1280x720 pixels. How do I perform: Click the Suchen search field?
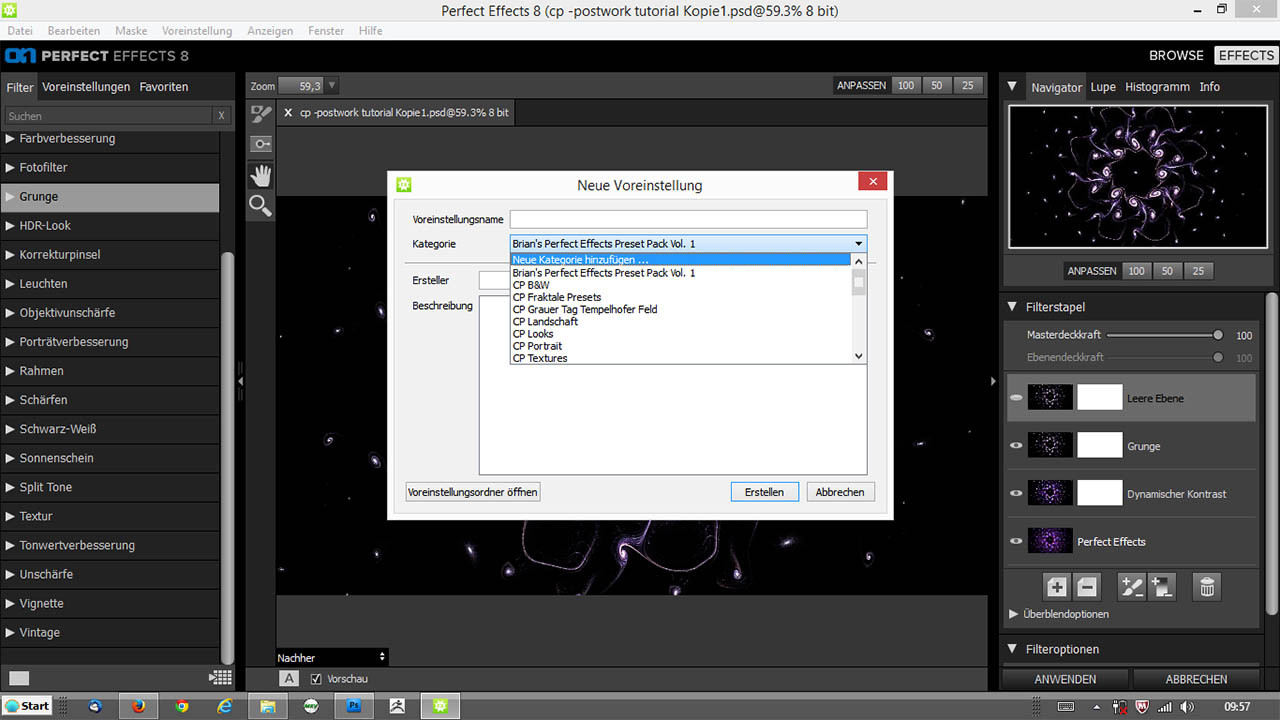[x=108, y=116]
